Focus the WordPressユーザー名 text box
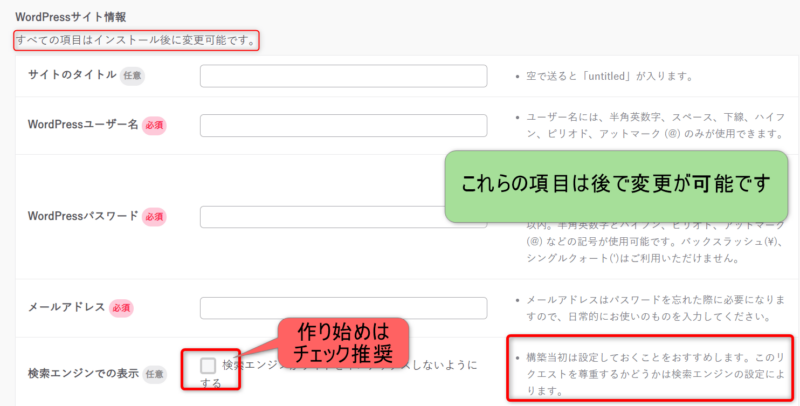This screenshot has width=800, height=406. 343,125
